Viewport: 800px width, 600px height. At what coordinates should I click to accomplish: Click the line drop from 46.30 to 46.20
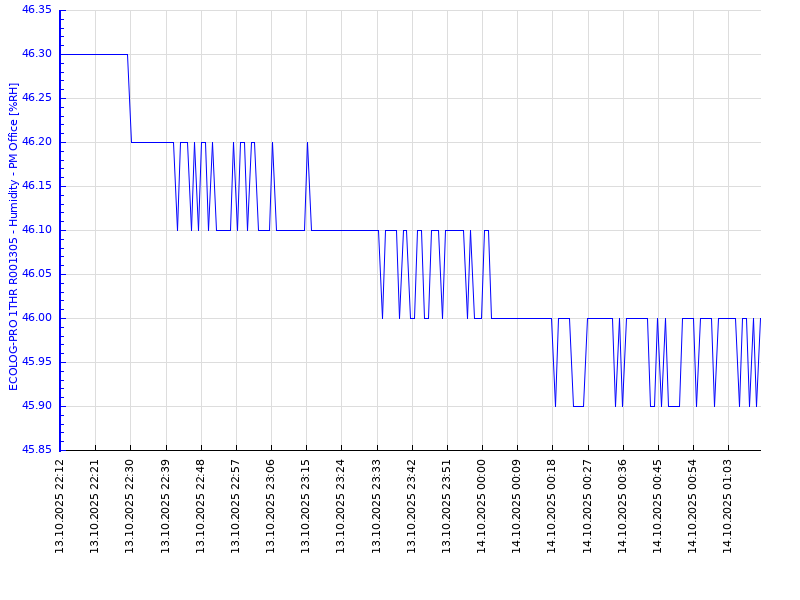(x=129, y=98)
